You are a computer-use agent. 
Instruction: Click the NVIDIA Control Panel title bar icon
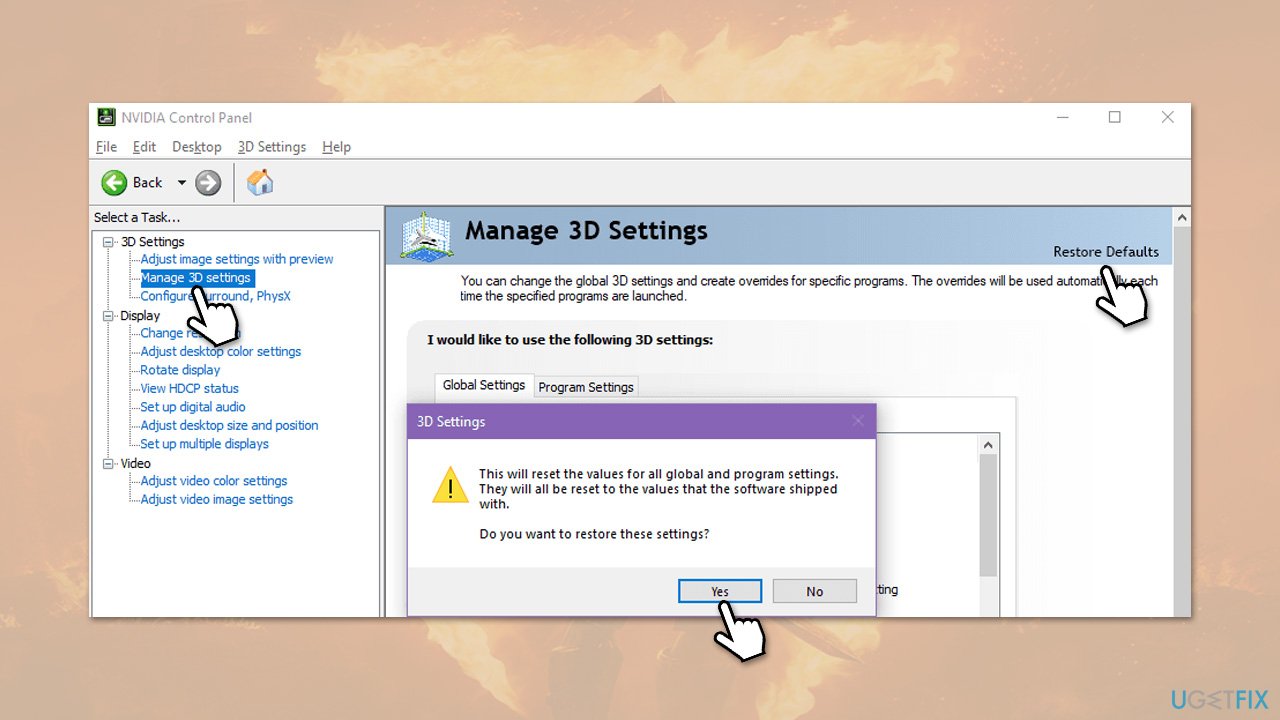(106, 117)
